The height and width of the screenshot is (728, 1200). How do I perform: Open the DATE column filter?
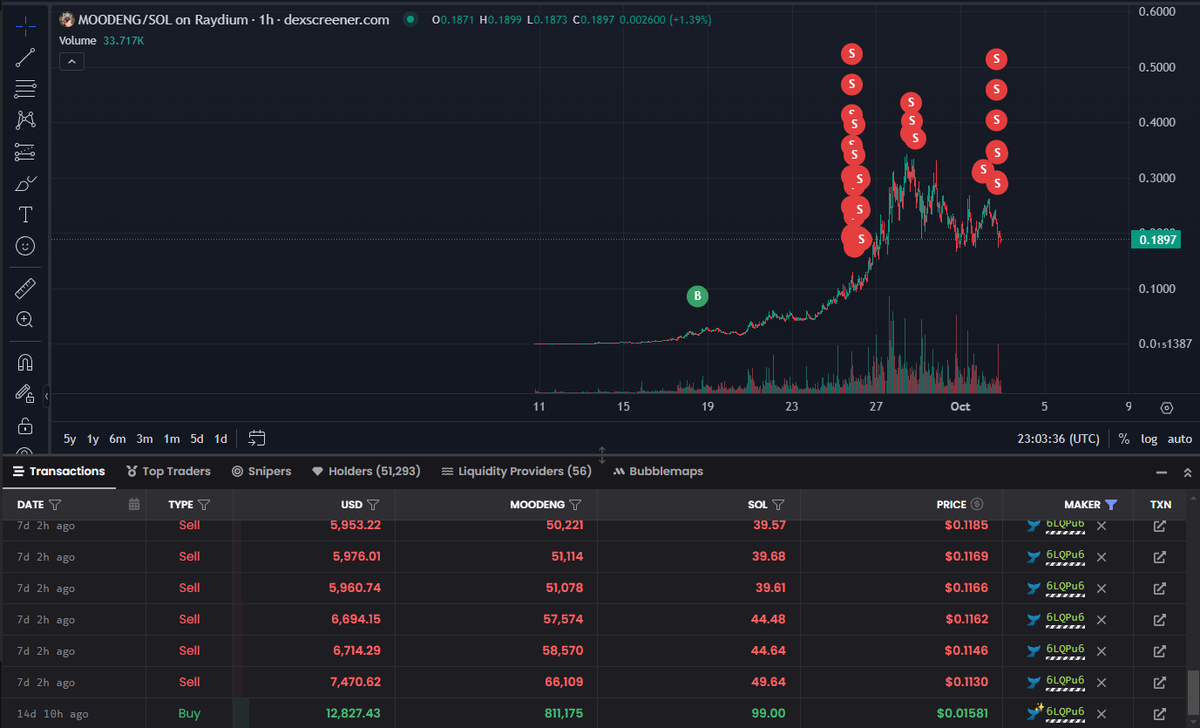point(55,505)
